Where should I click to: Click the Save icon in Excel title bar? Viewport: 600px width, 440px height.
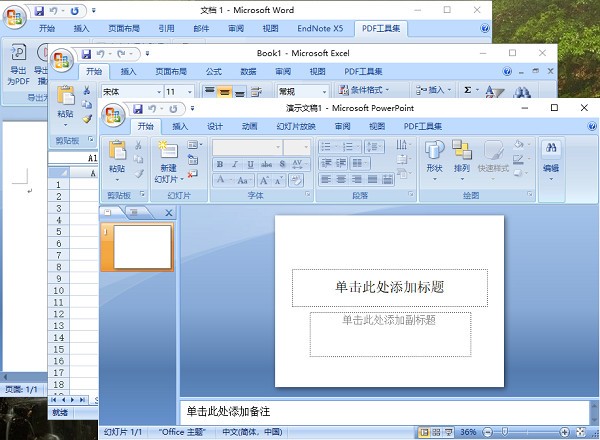(x=86, y=53)
